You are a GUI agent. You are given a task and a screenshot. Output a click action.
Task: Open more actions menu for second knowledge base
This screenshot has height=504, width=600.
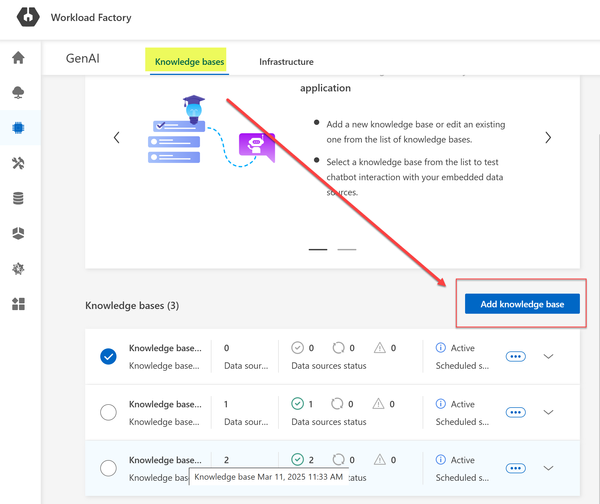tap(515, 413)
